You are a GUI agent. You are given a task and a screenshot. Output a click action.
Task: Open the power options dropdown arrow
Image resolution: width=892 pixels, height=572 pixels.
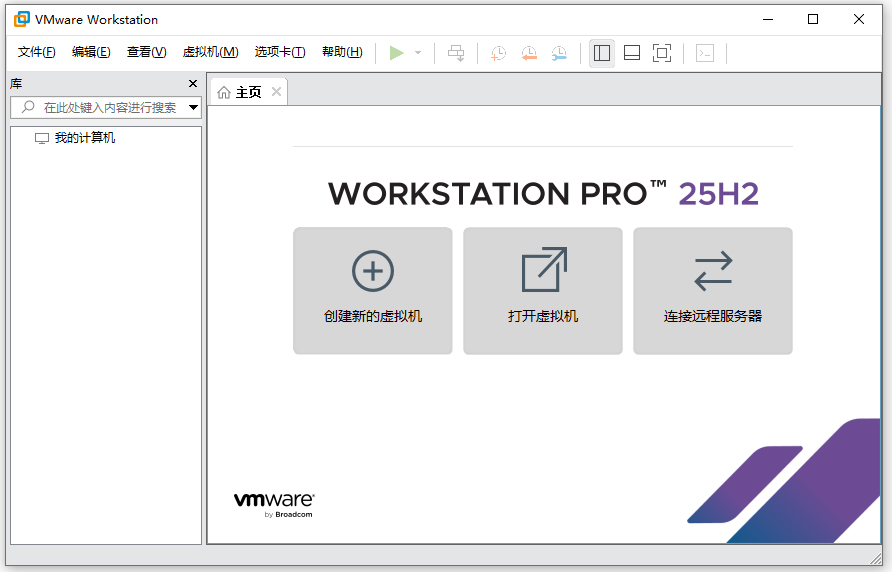tap(418, 53)
